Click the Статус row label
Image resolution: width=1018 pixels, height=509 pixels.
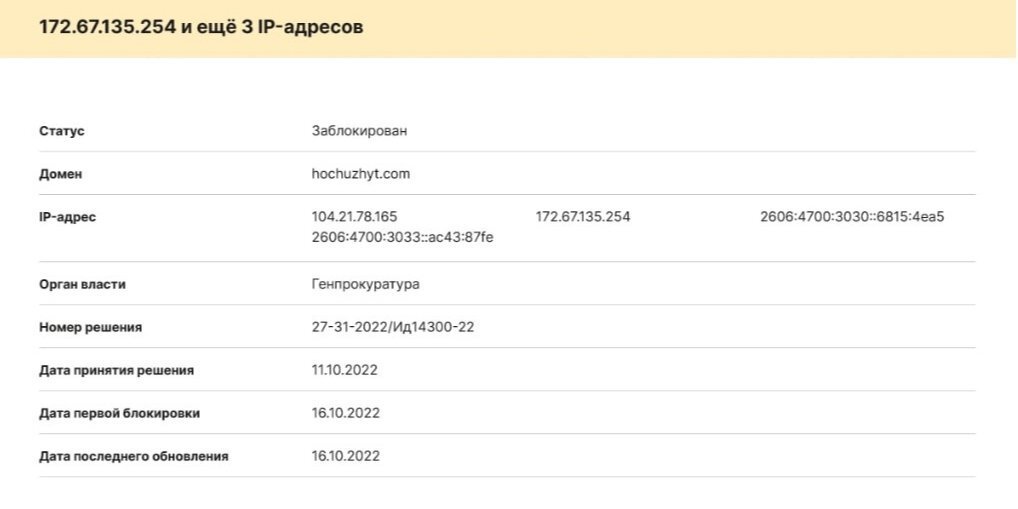[62, 131]
